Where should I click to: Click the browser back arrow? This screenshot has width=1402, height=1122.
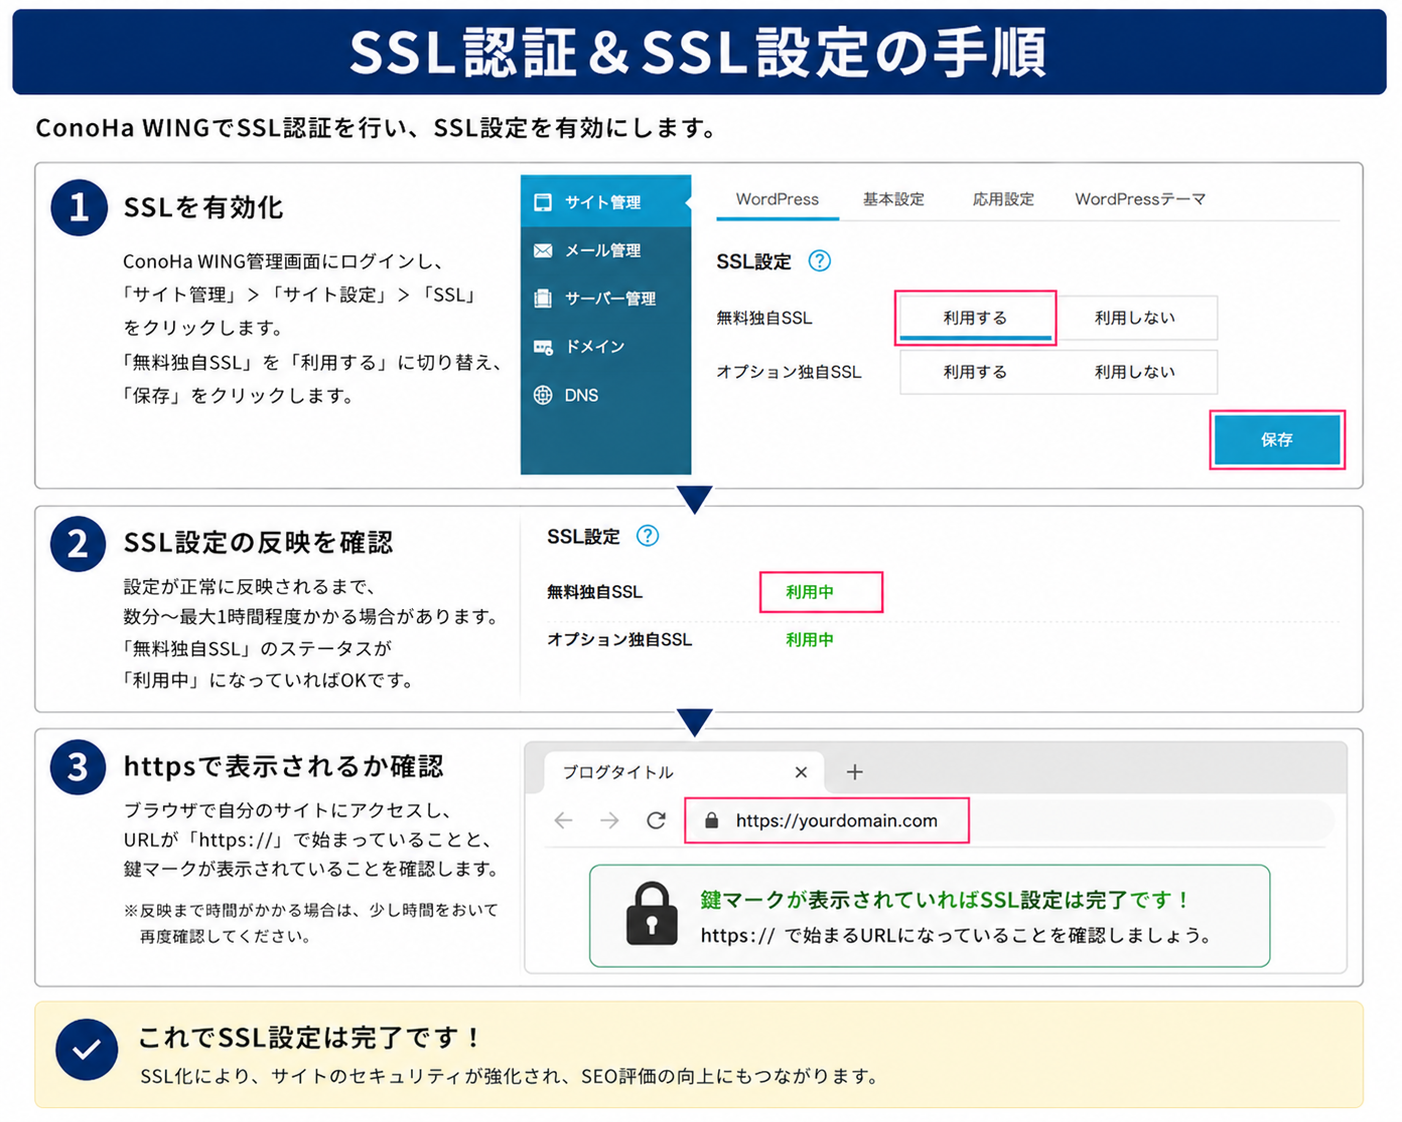click(x=564, y=821)
